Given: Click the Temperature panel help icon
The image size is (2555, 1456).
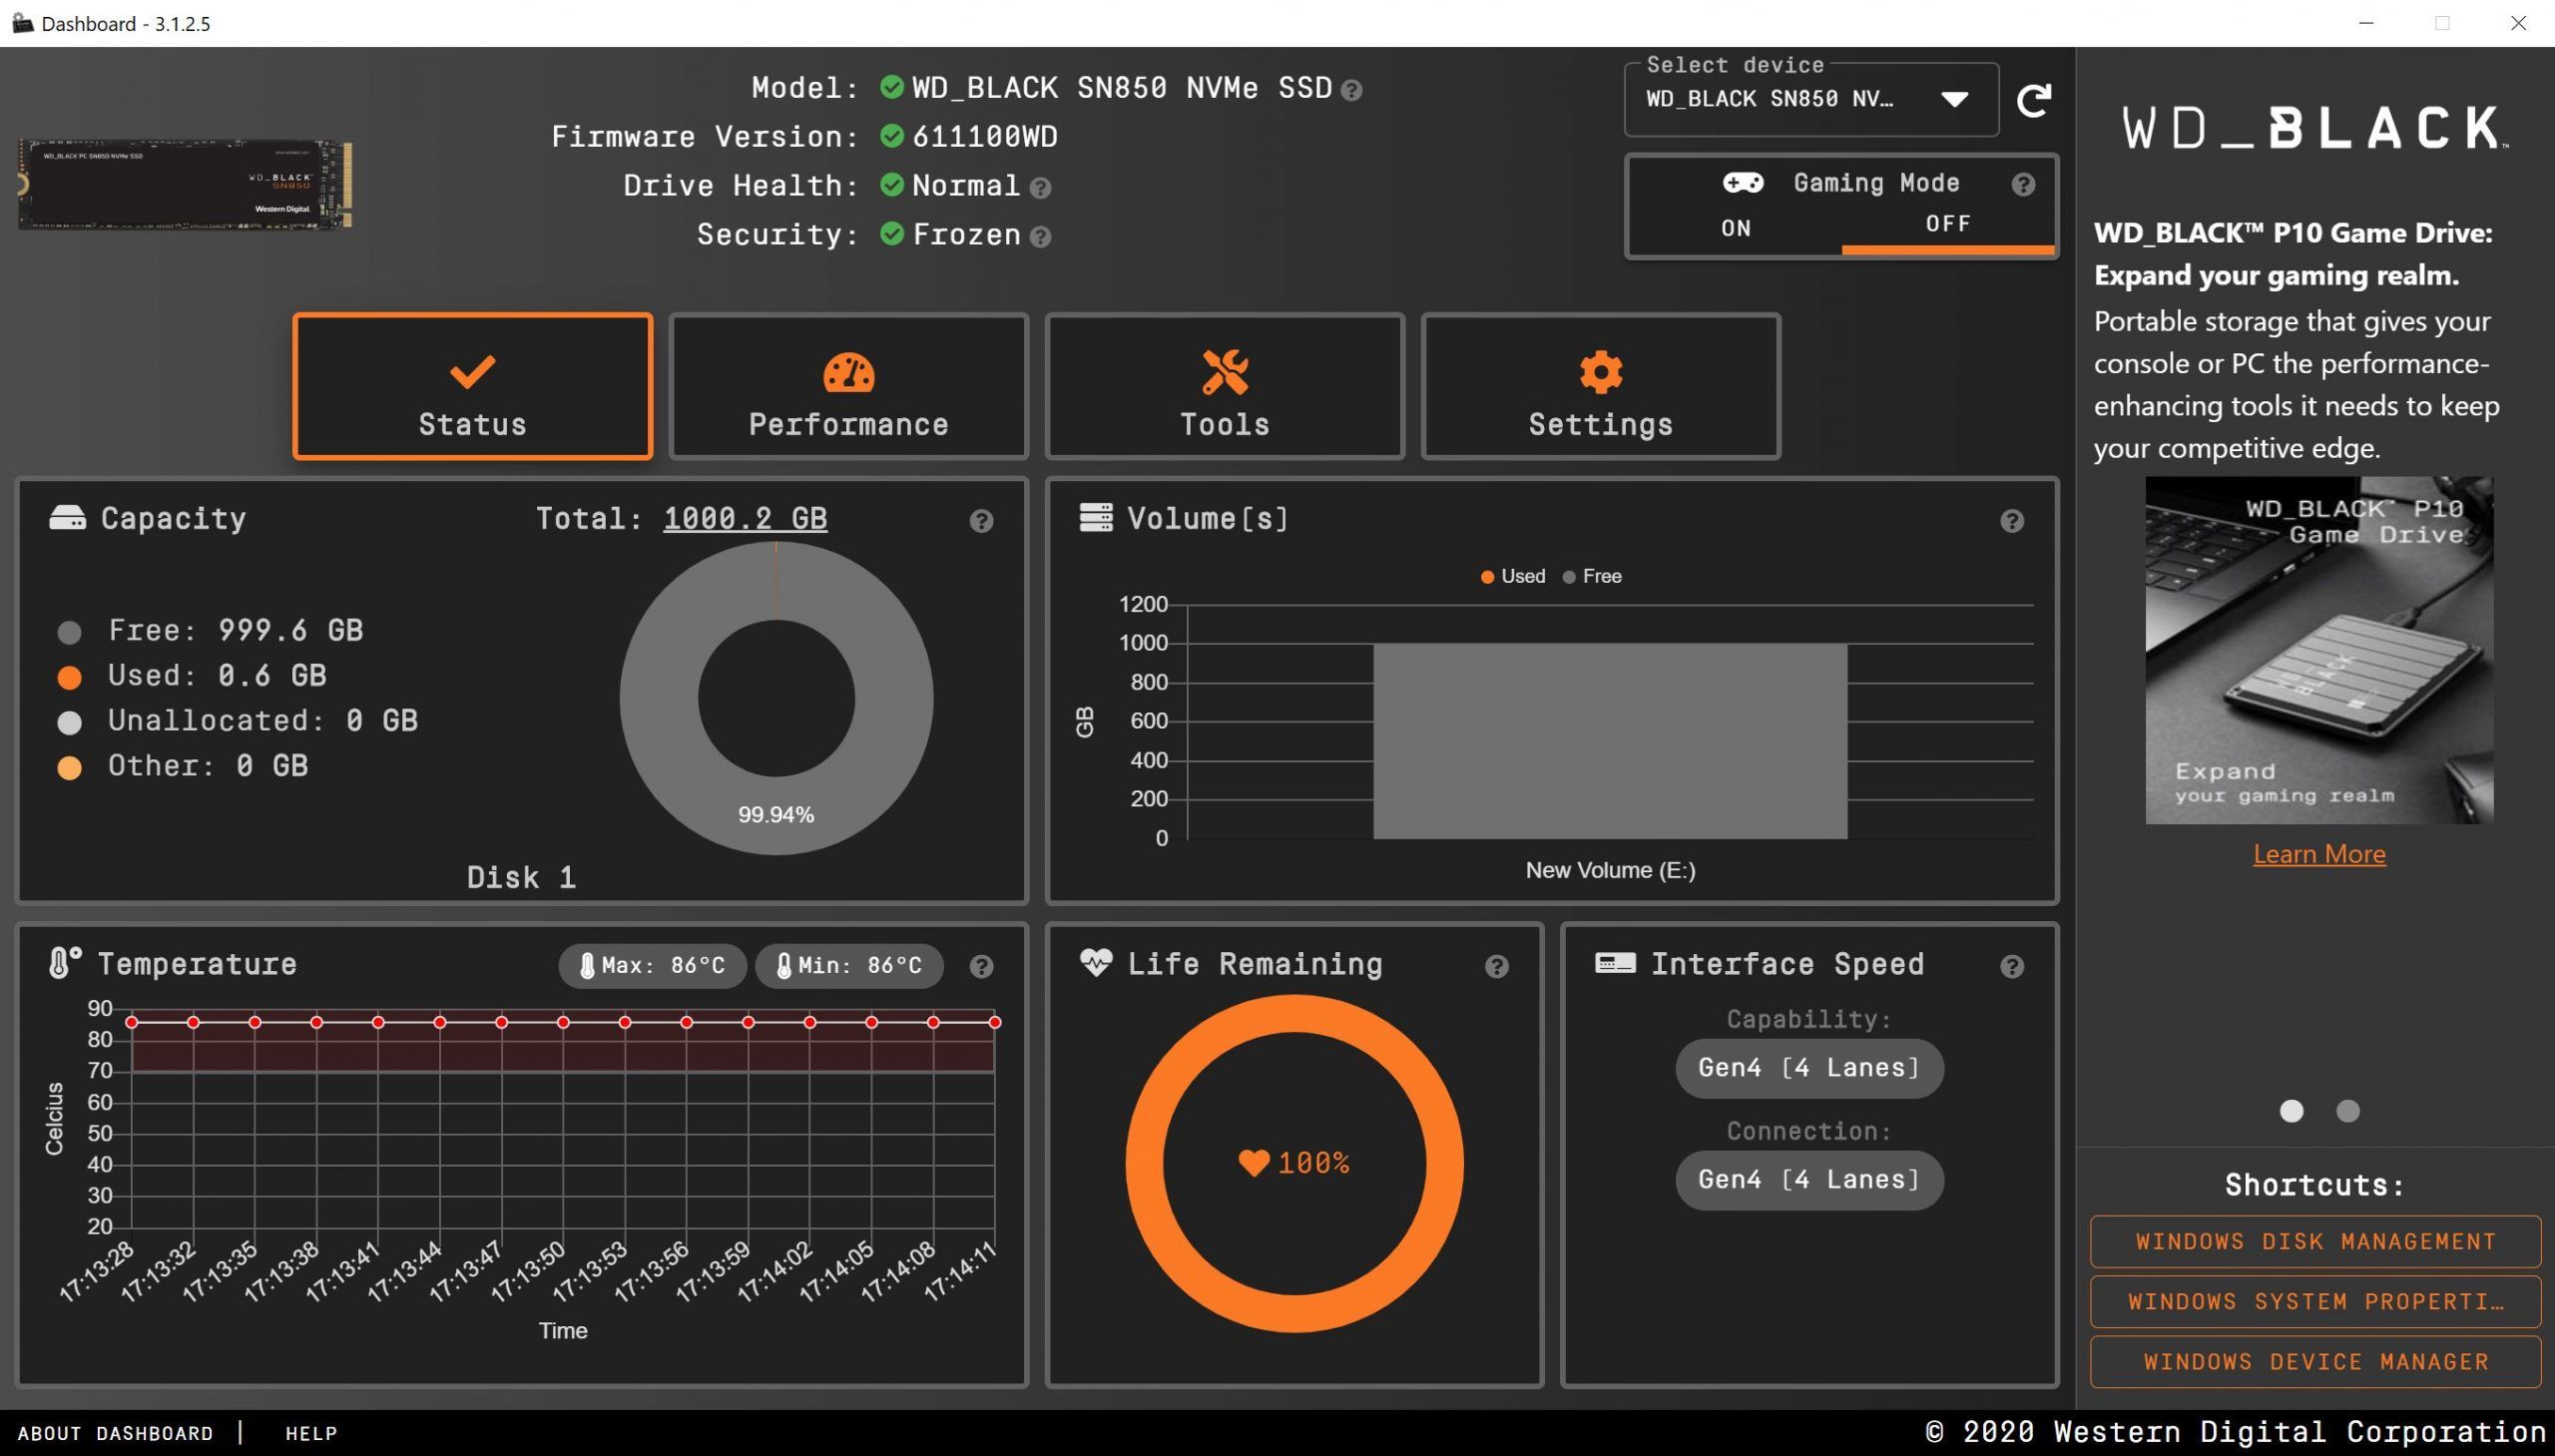Looking at the screenshot, I should point(981,966).
